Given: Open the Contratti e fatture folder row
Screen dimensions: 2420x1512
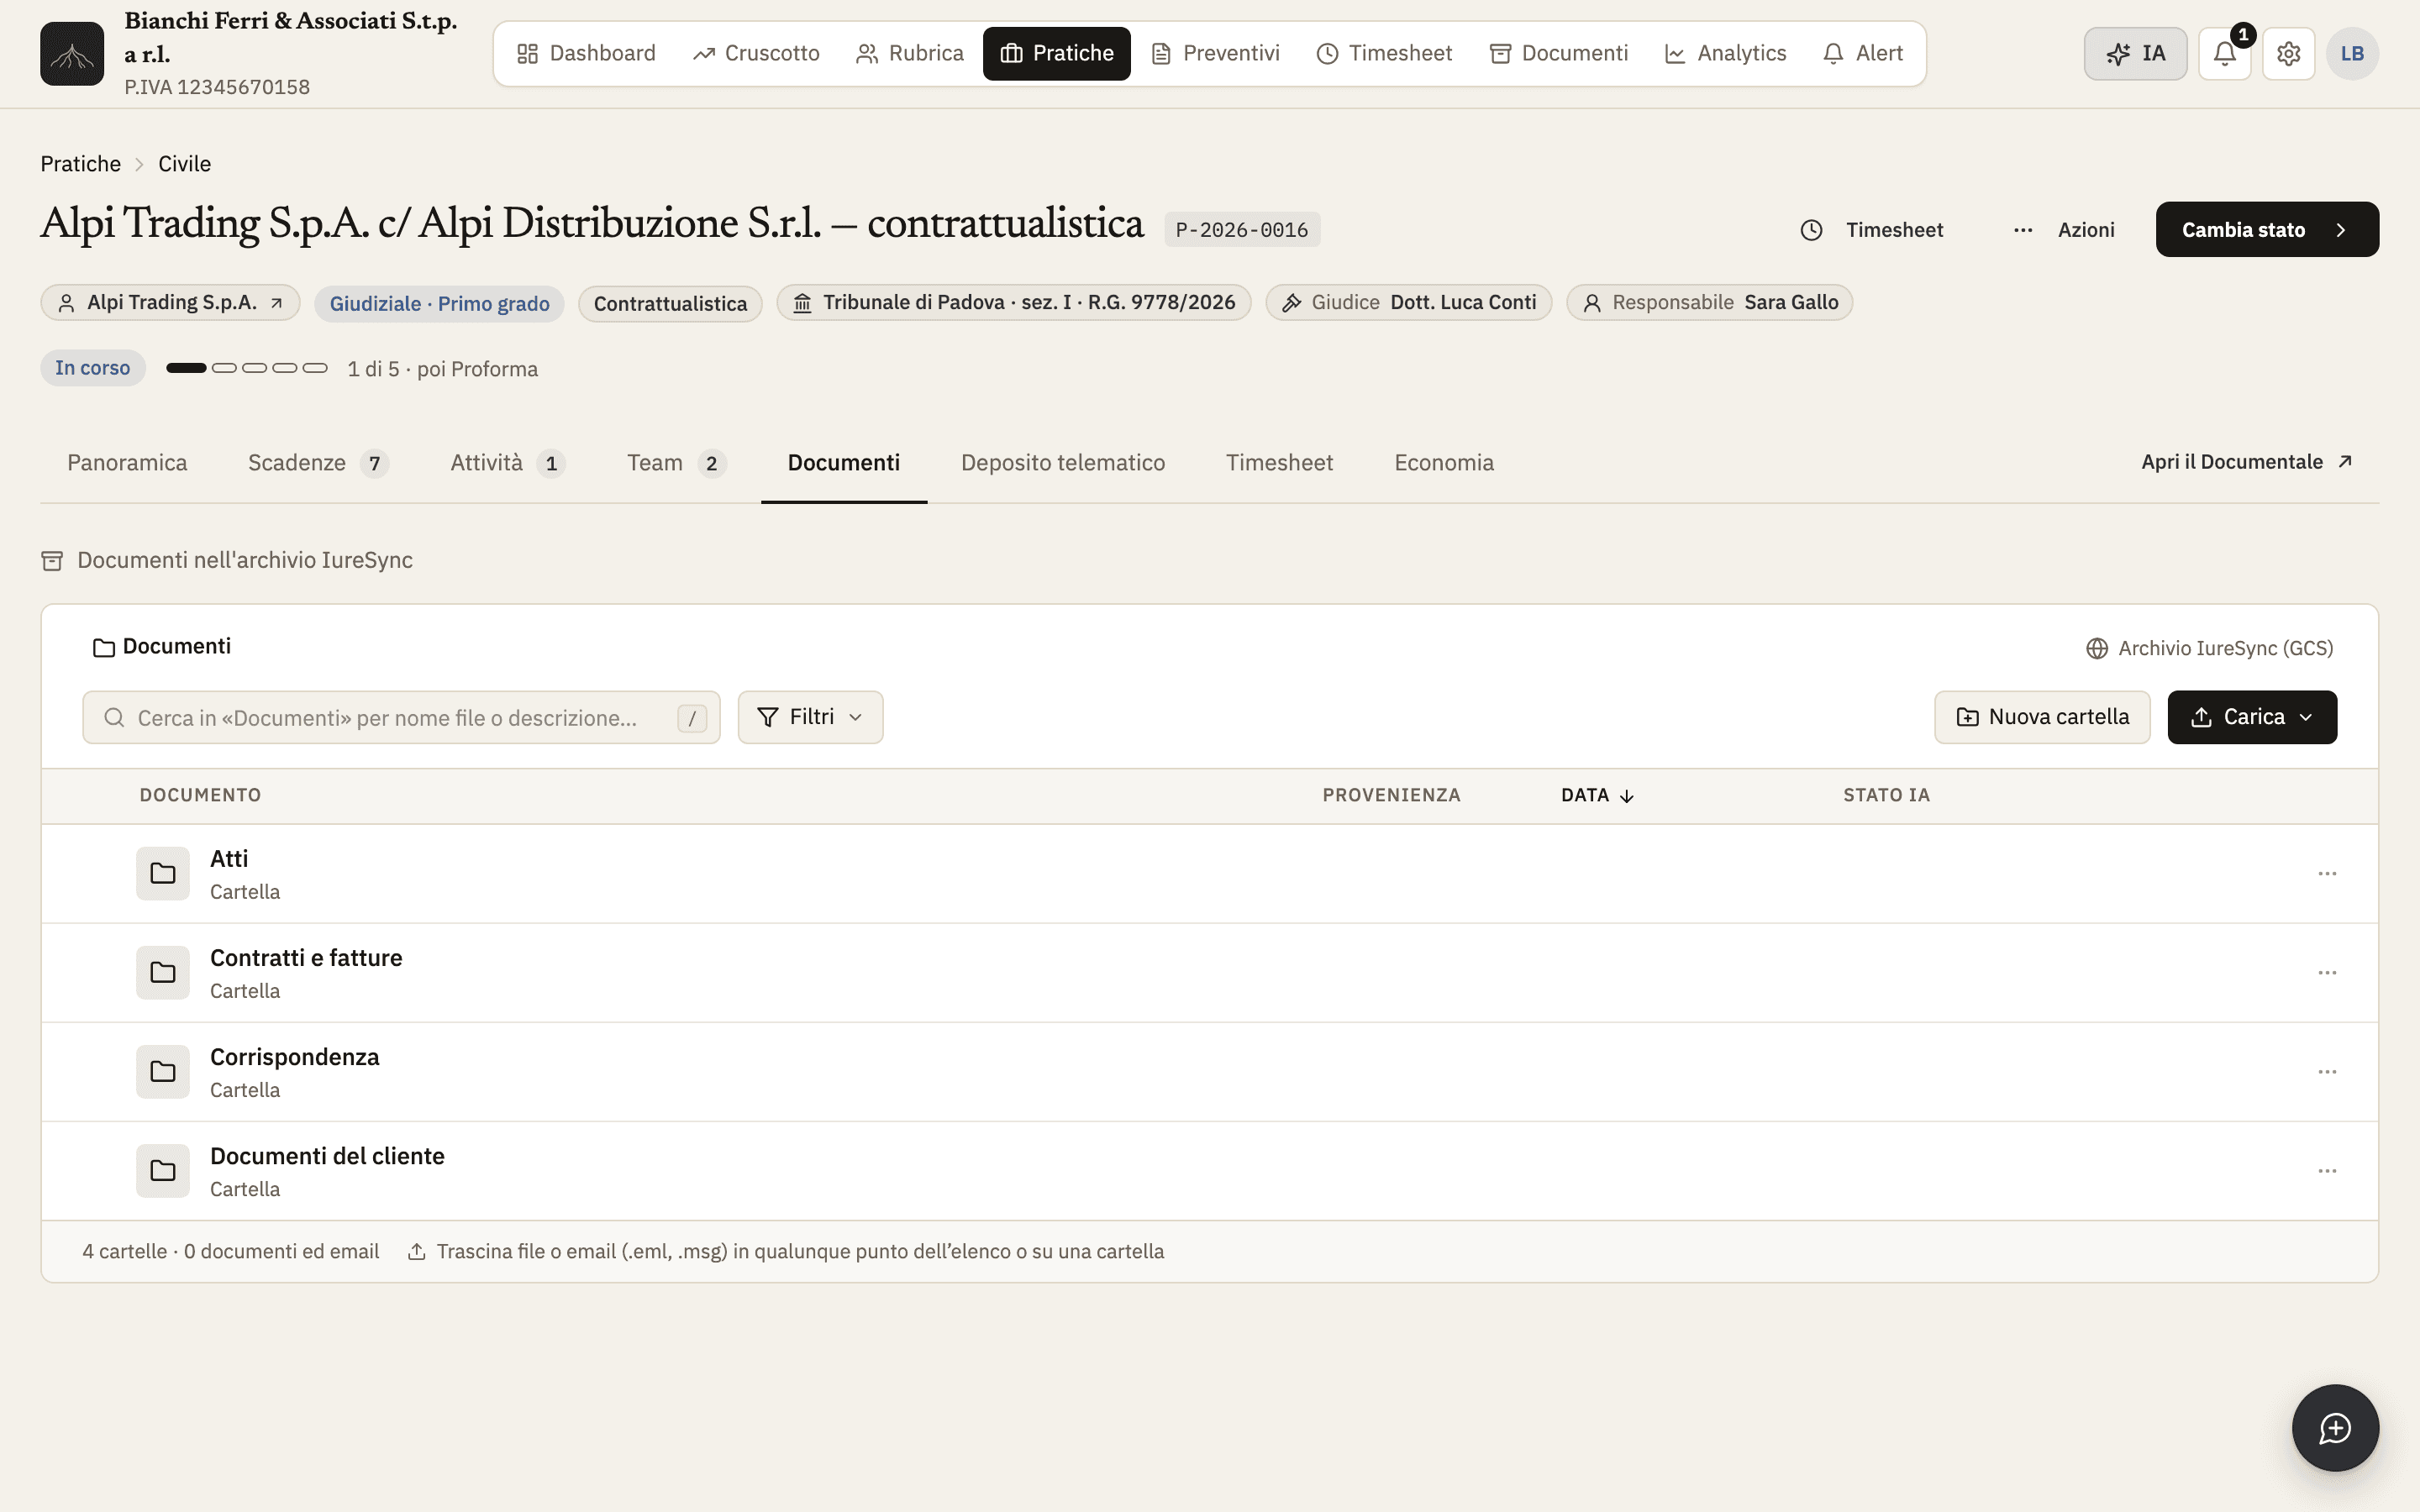Looking at the screenshot, I should (1209, 973).
